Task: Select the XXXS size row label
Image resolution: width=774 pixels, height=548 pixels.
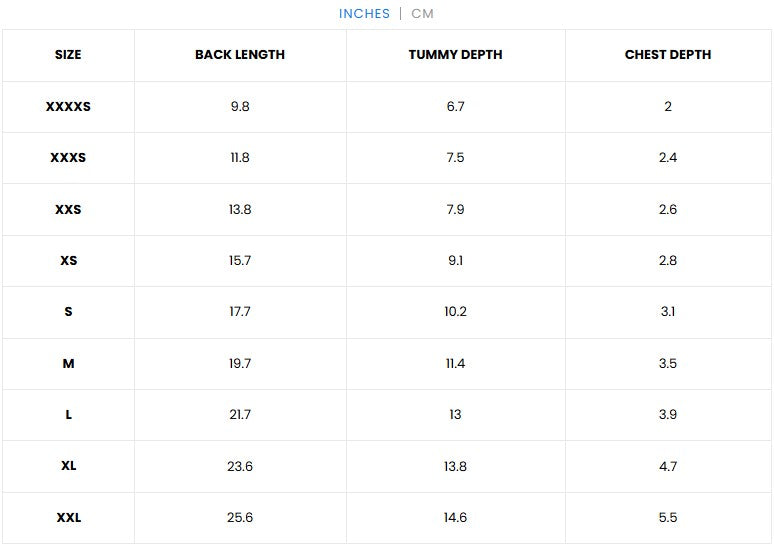Action: 68,158
